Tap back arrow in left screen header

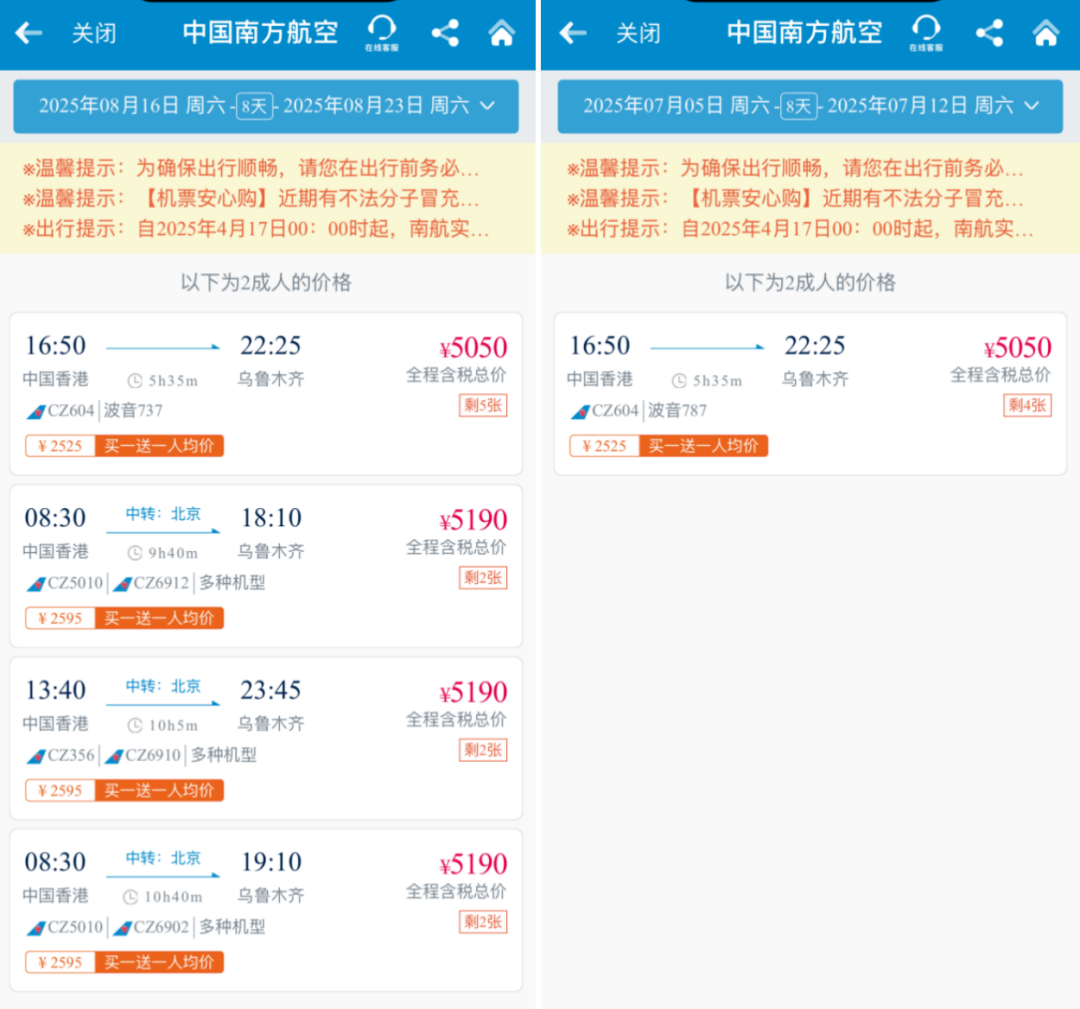[29, 32]
